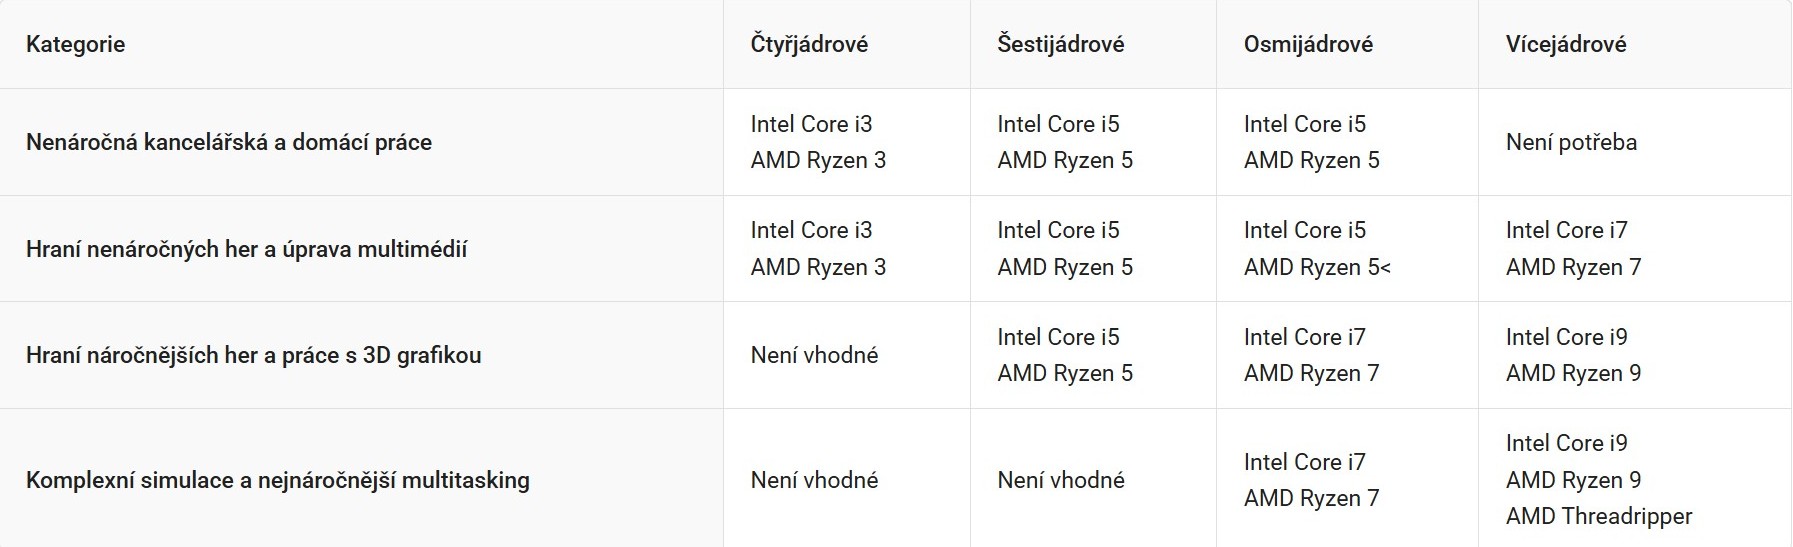Click Není vhodné in the 3D grafikou row

click(814, 355)
